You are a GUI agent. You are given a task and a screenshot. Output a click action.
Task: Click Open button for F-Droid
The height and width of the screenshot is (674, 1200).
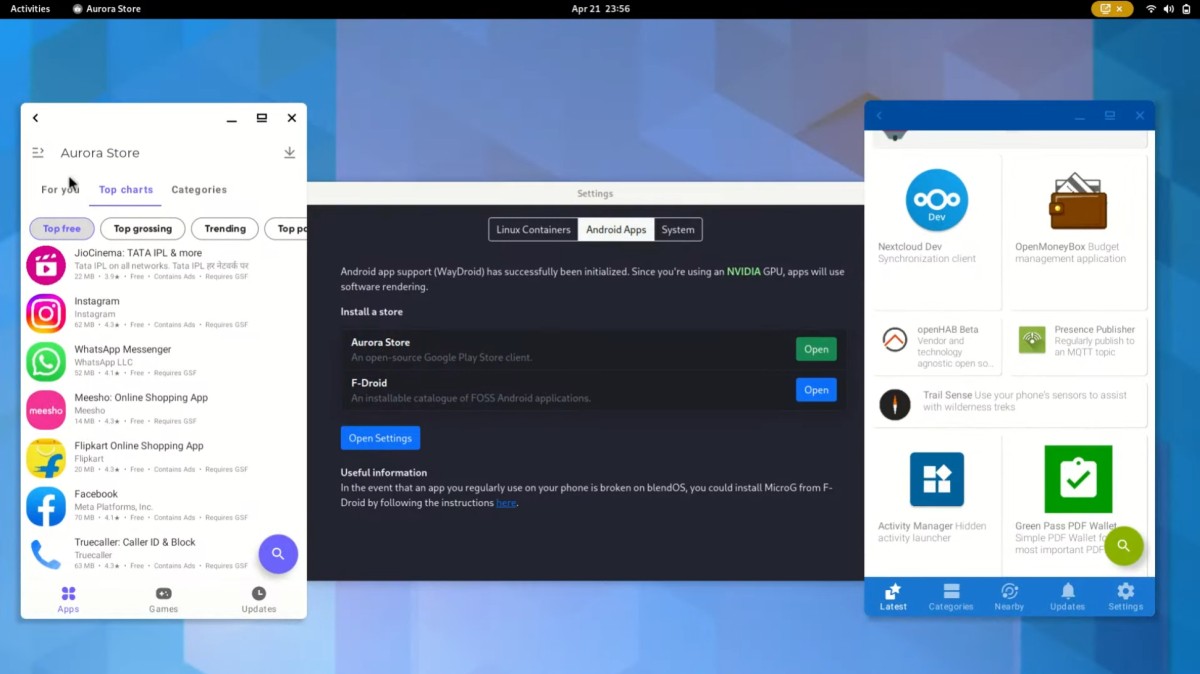click(x=816, y=390)
